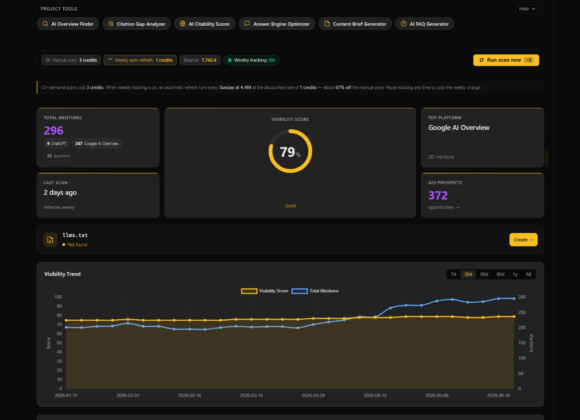
Task: Open the Content Brief Generator tool
Action: tap(355, 24)
